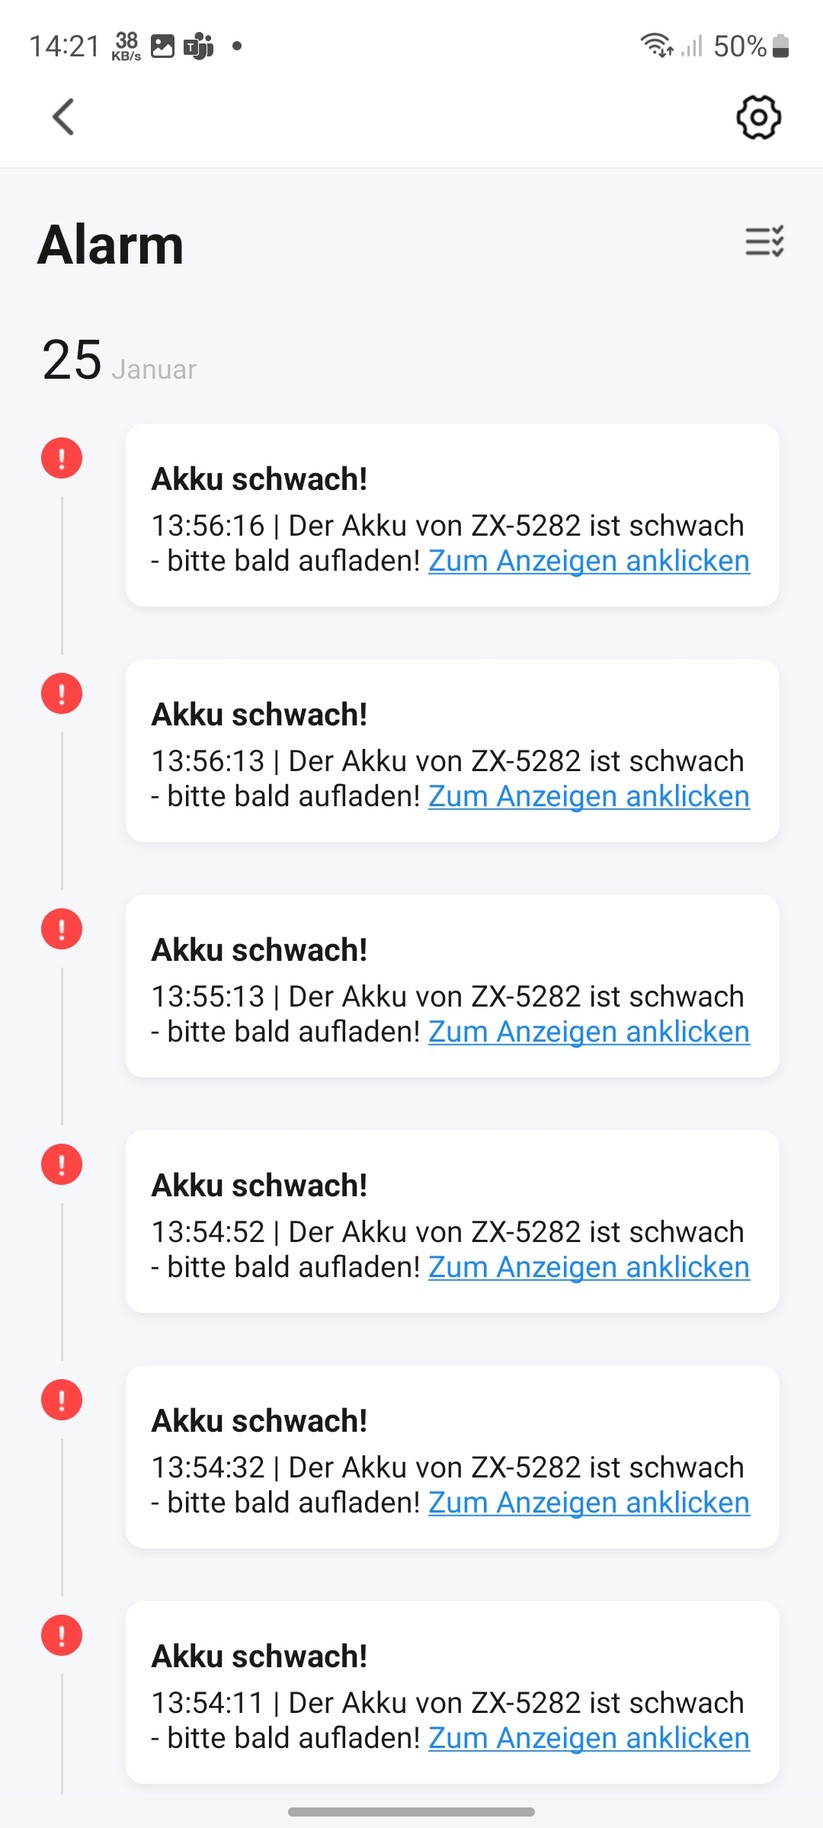Tap the multi-select checklist icon
Screen dimensions: 823x1828
click(764, 242)
